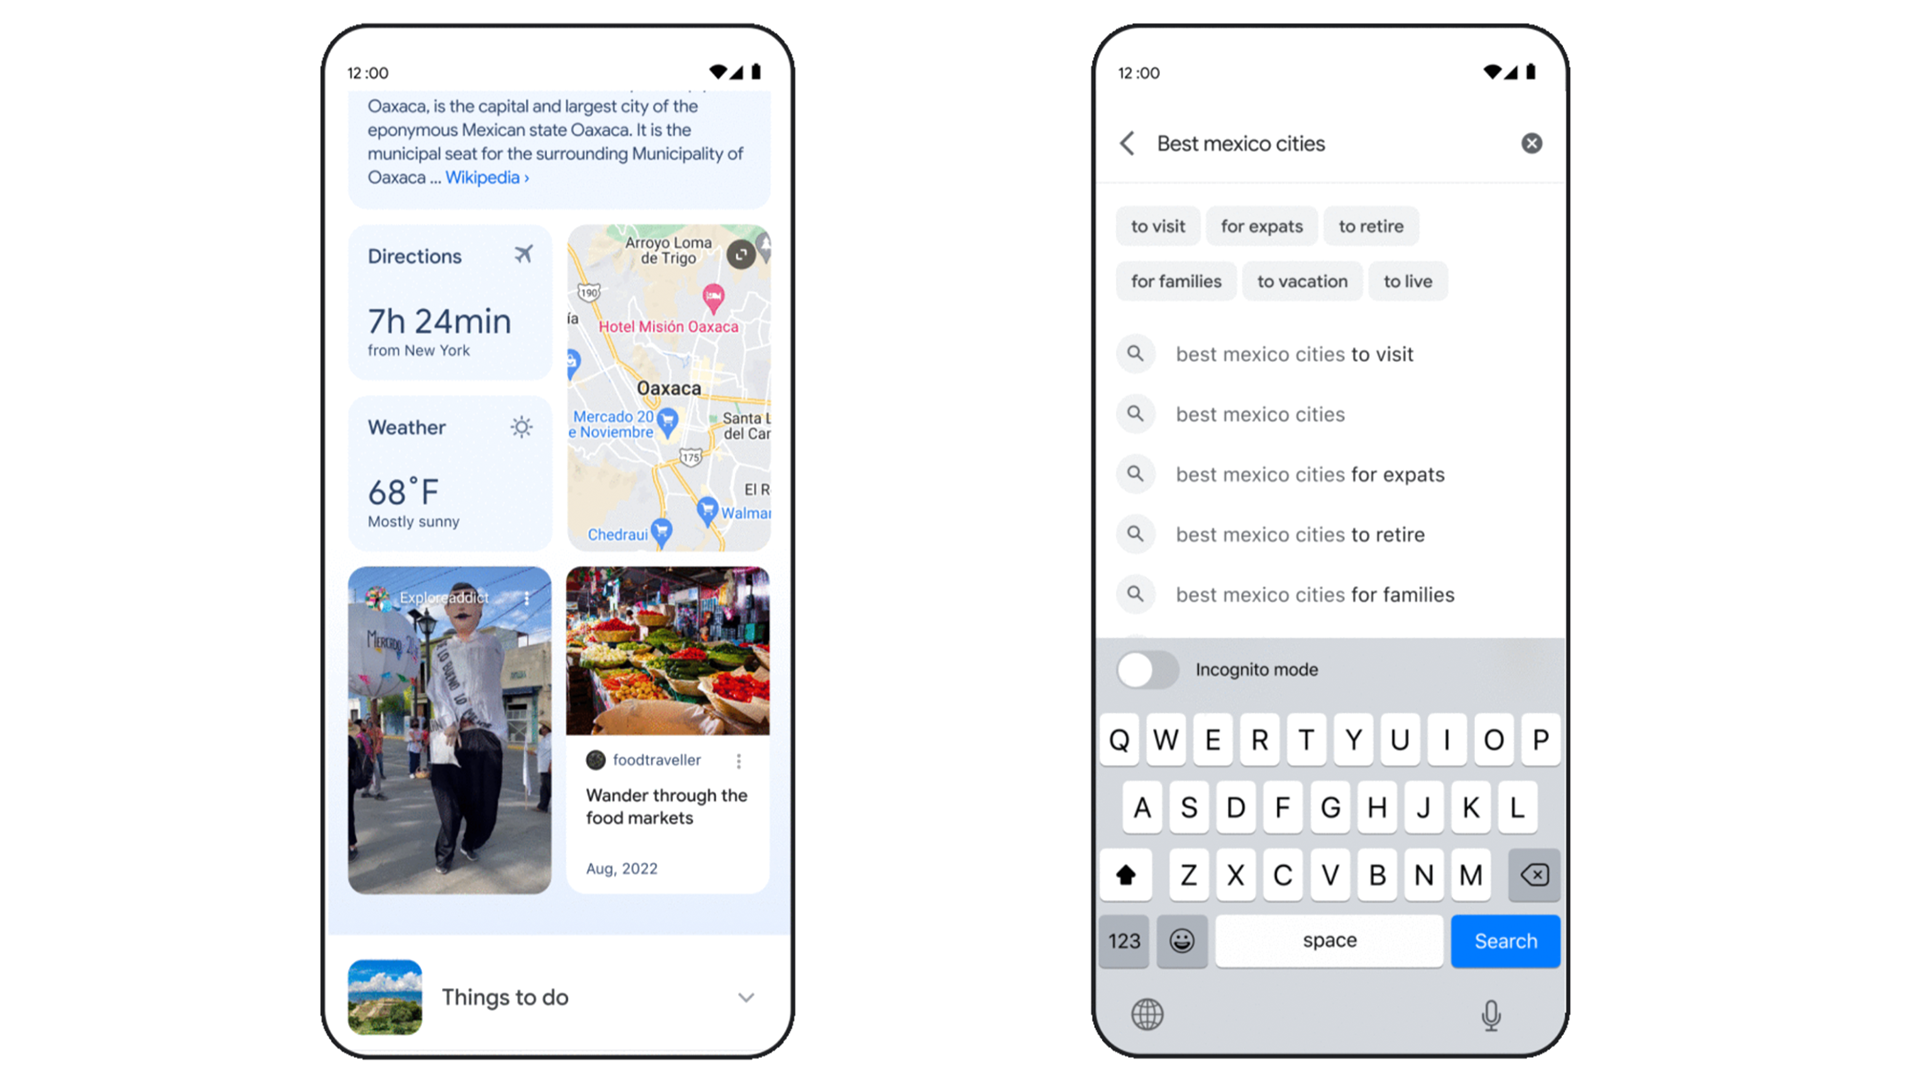The image size is (1920, 1080).
Task: Tap the blue Search button
Action: pyautogui.click(x=1503, y=940)
